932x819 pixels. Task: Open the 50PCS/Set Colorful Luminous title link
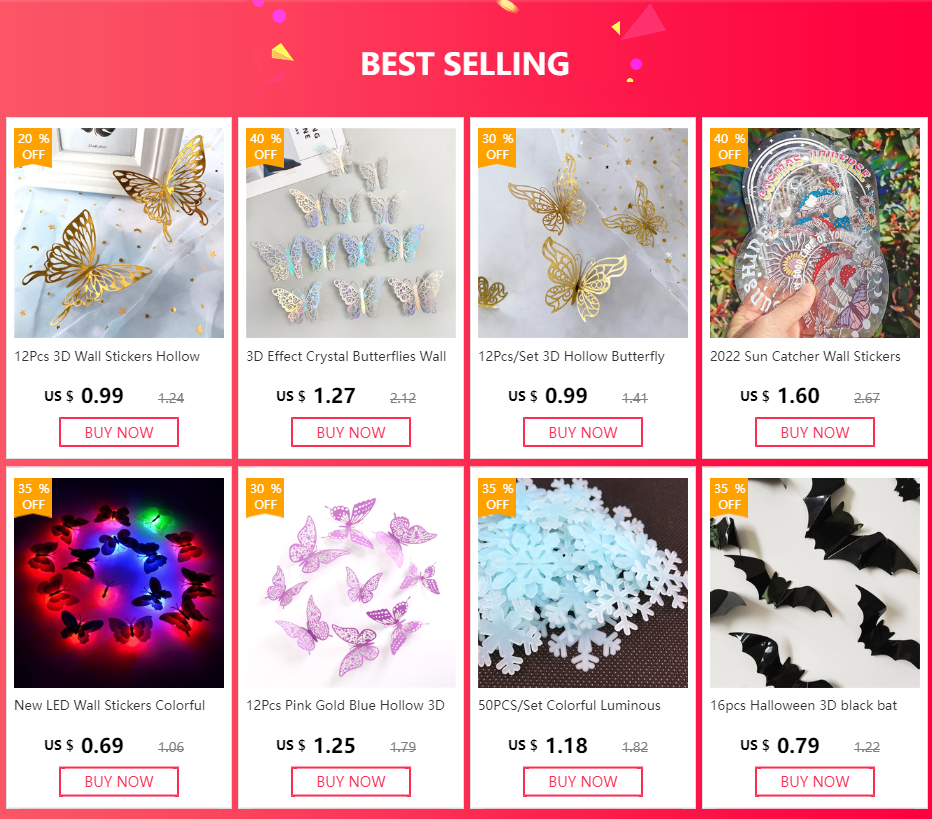coord(569,705)
